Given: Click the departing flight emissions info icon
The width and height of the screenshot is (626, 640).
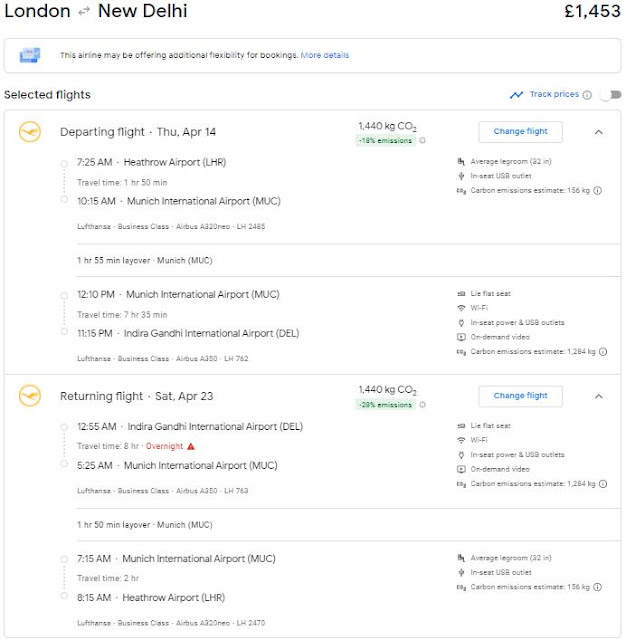Looking at the screenshot, I should [x=422, y=140].
